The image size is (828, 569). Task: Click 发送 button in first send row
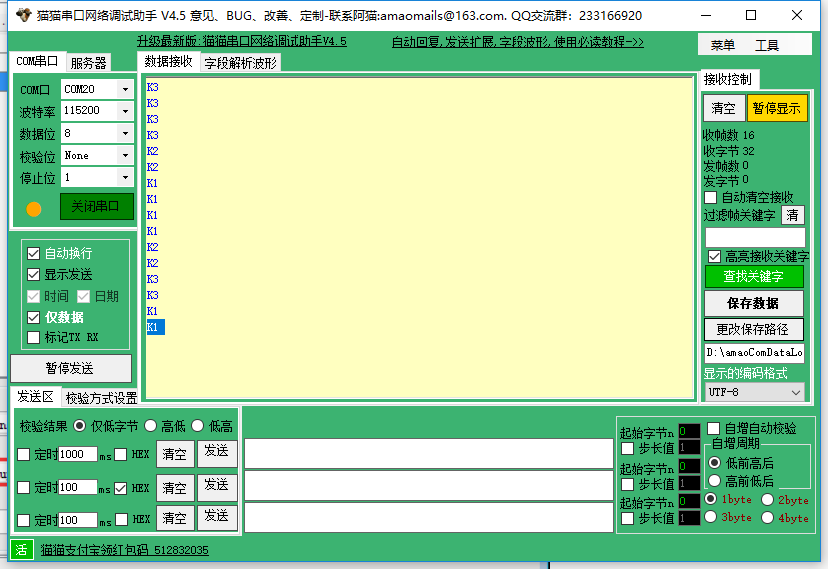pyautogui.click(x=217, y=453)
